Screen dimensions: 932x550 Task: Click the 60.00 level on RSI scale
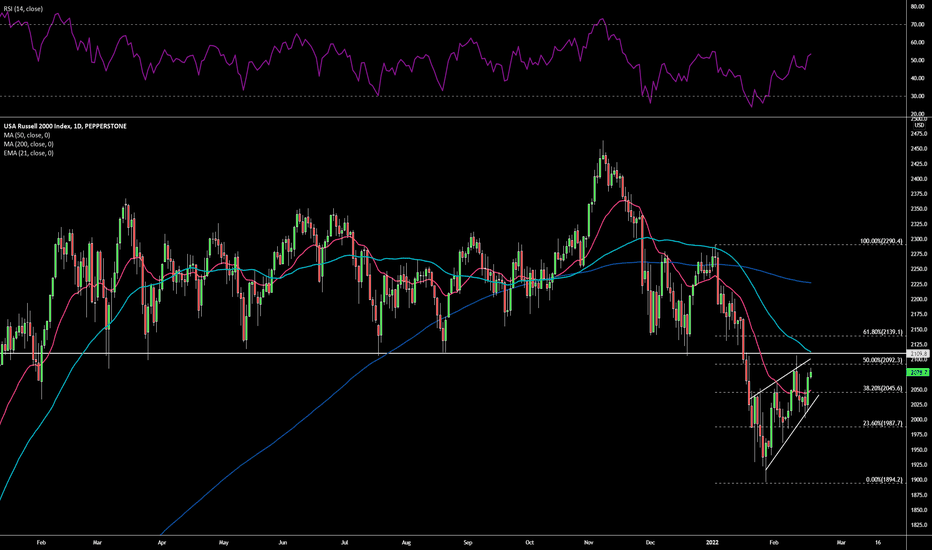click(x=917, y=42)
